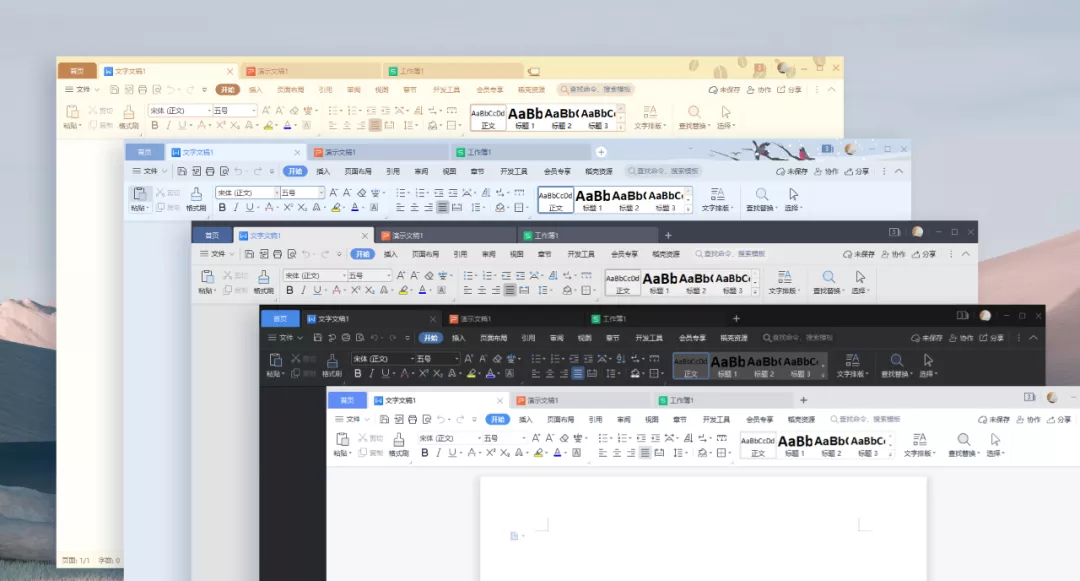Viewport: 1080px width, 581px height.
Task: Toggle Italic in light blue window
Action: pos(236,207)
